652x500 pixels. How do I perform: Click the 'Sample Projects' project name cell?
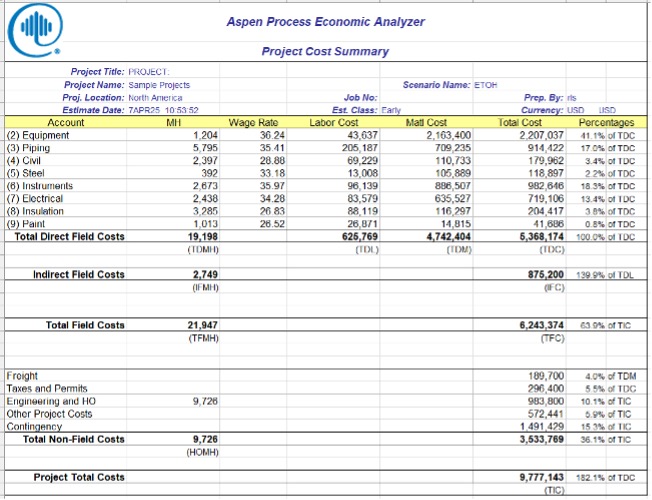coord(159,85)
